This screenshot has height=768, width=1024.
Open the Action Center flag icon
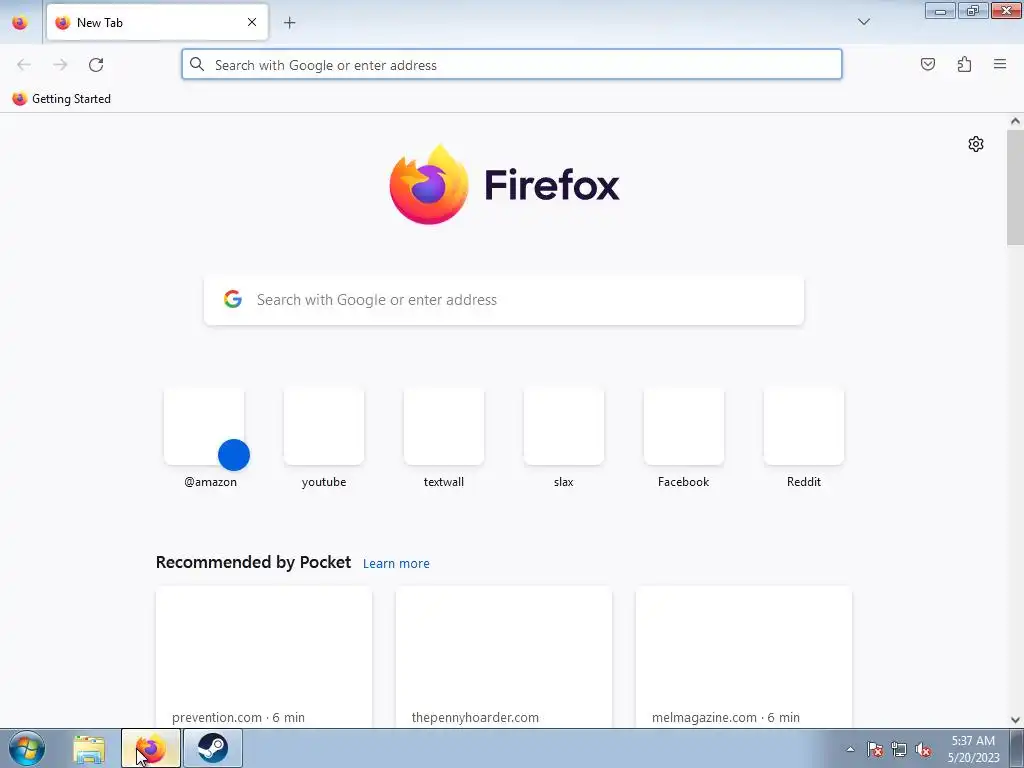pos(875,749)
